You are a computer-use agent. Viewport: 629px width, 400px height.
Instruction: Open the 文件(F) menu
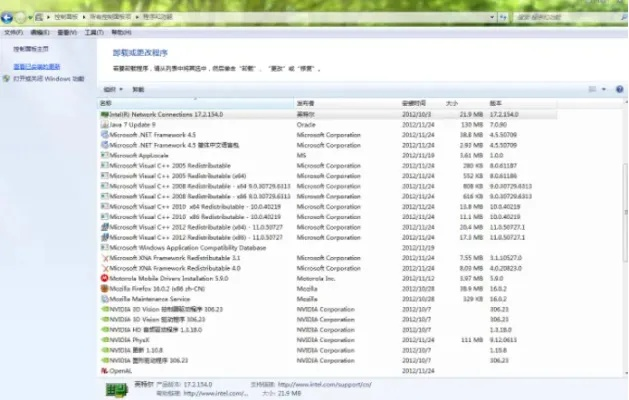tap(12, 31)
